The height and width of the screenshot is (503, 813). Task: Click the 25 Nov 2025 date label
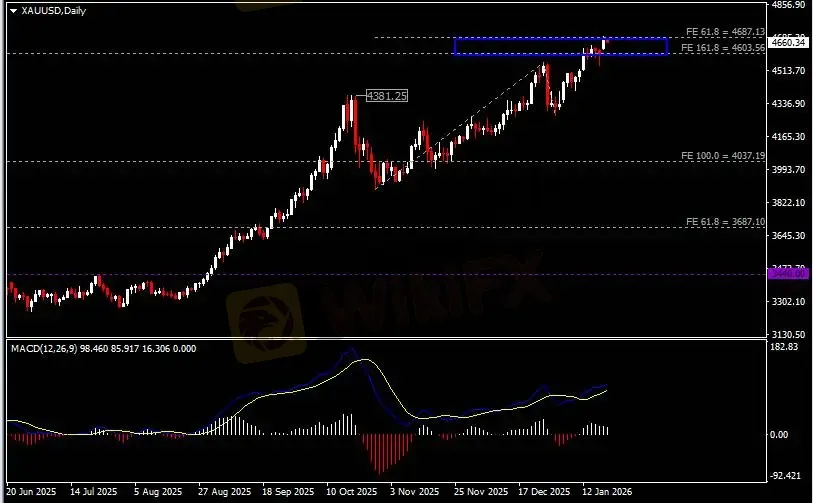click(481, 492)
